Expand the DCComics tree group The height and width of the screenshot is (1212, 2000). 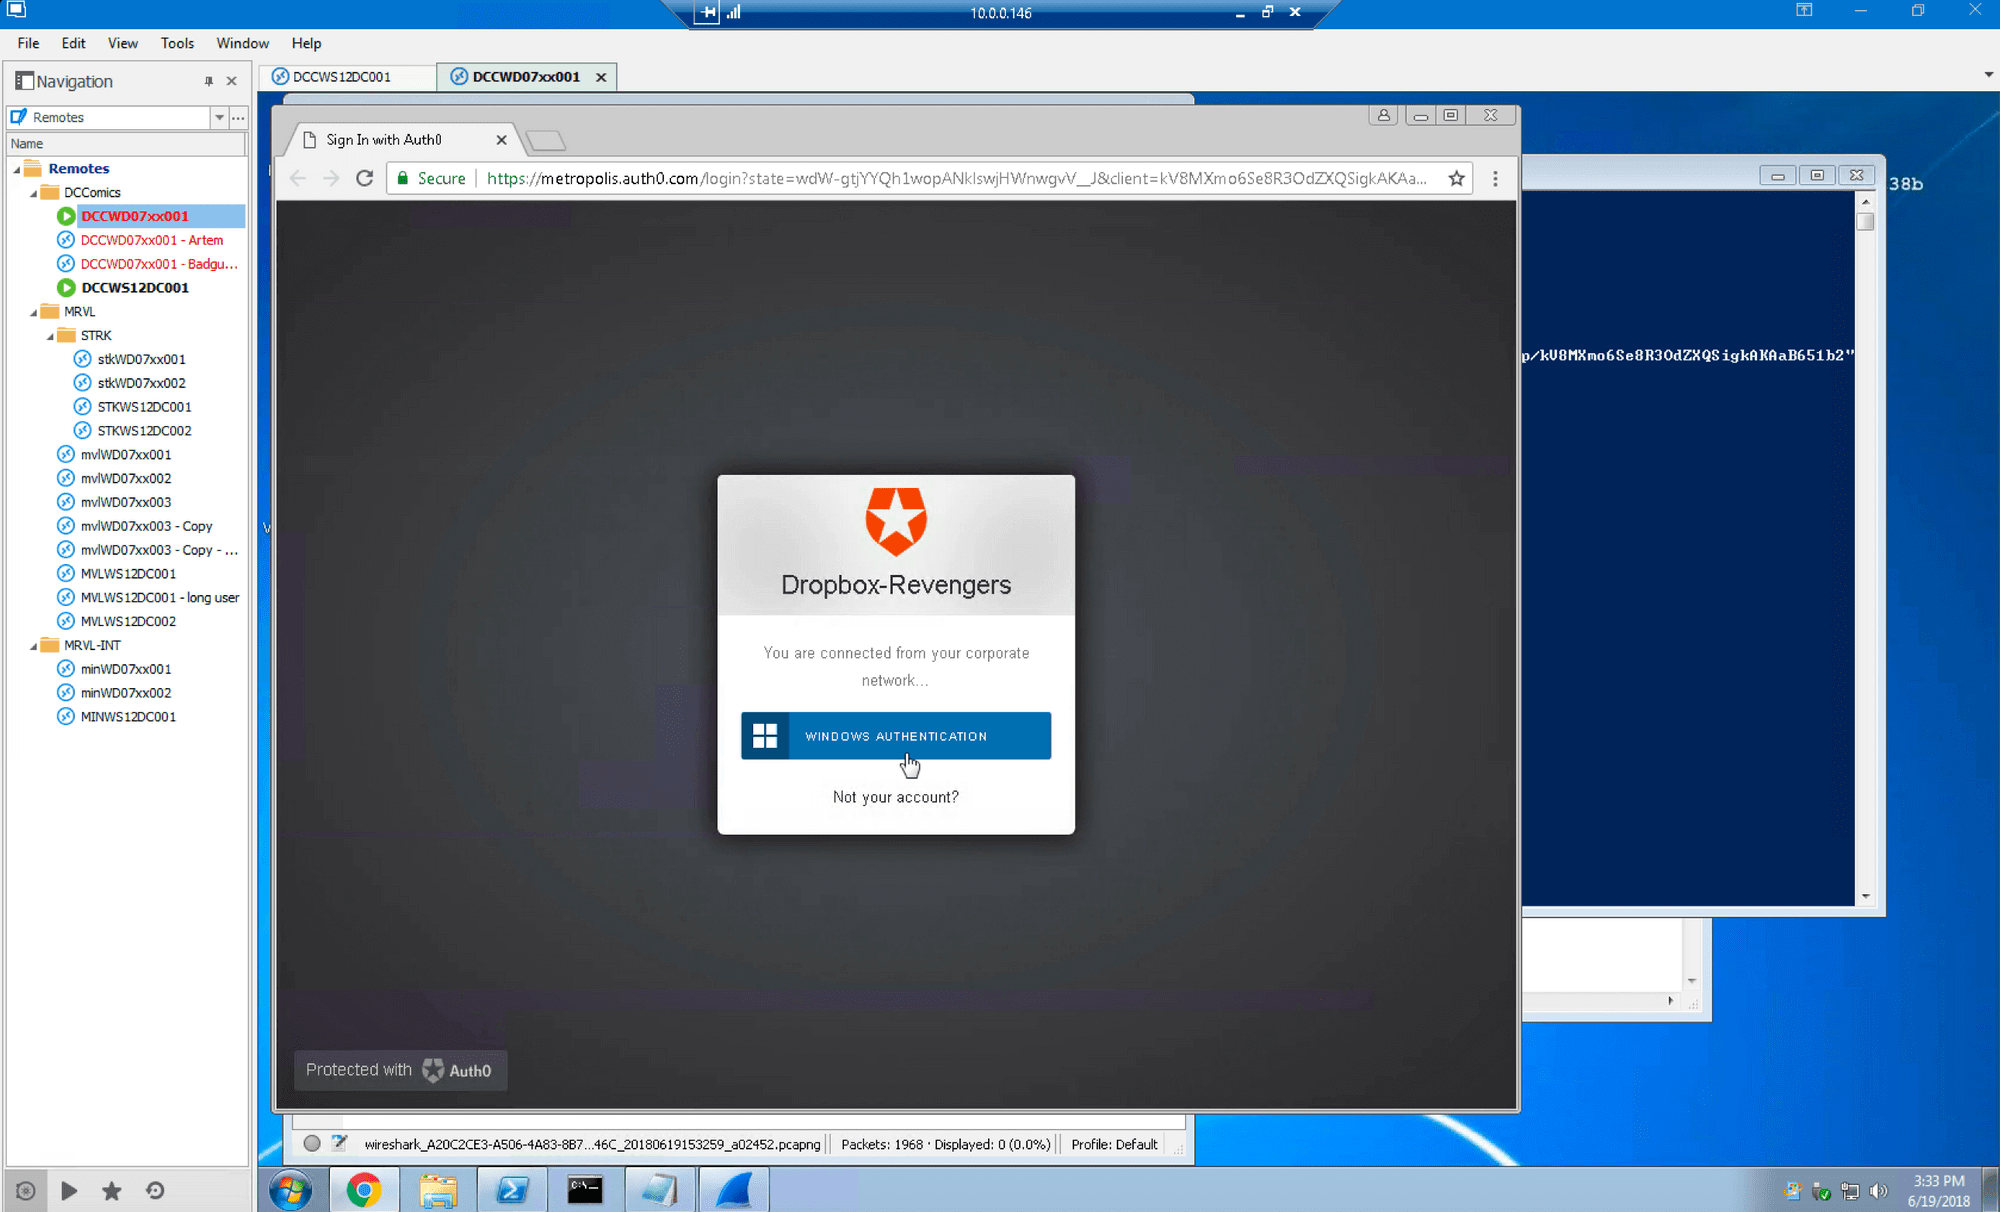(x=31, y=192)
